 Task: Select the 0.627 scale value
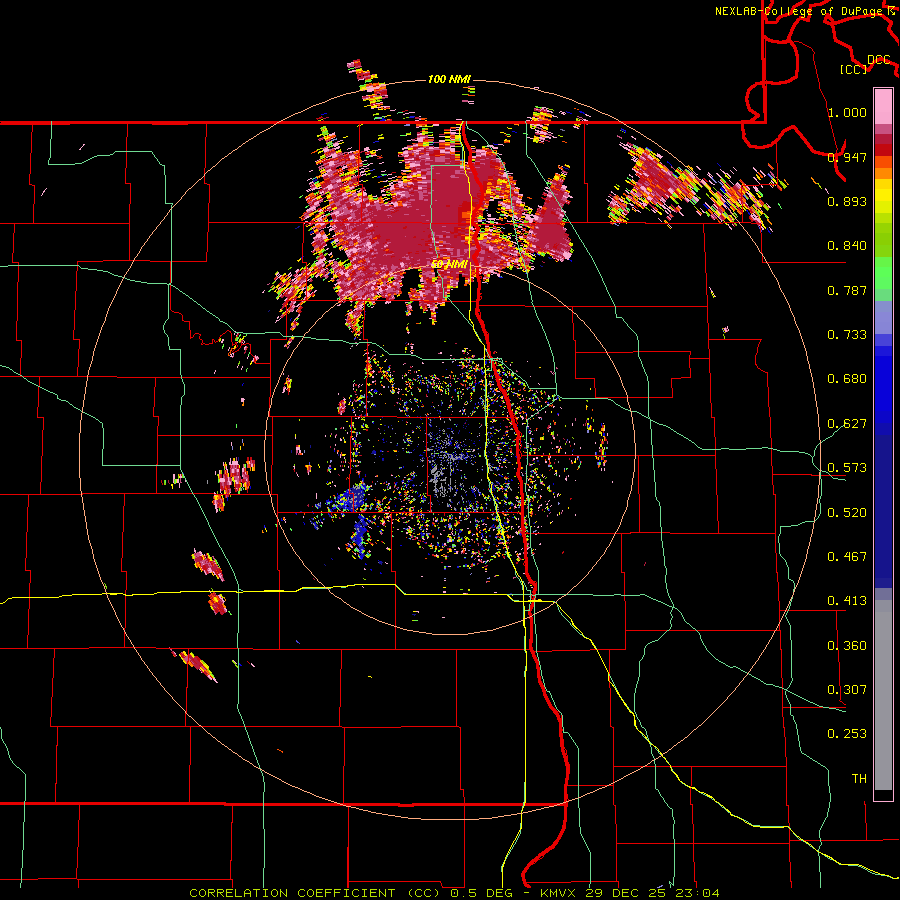tap(847, 424)
